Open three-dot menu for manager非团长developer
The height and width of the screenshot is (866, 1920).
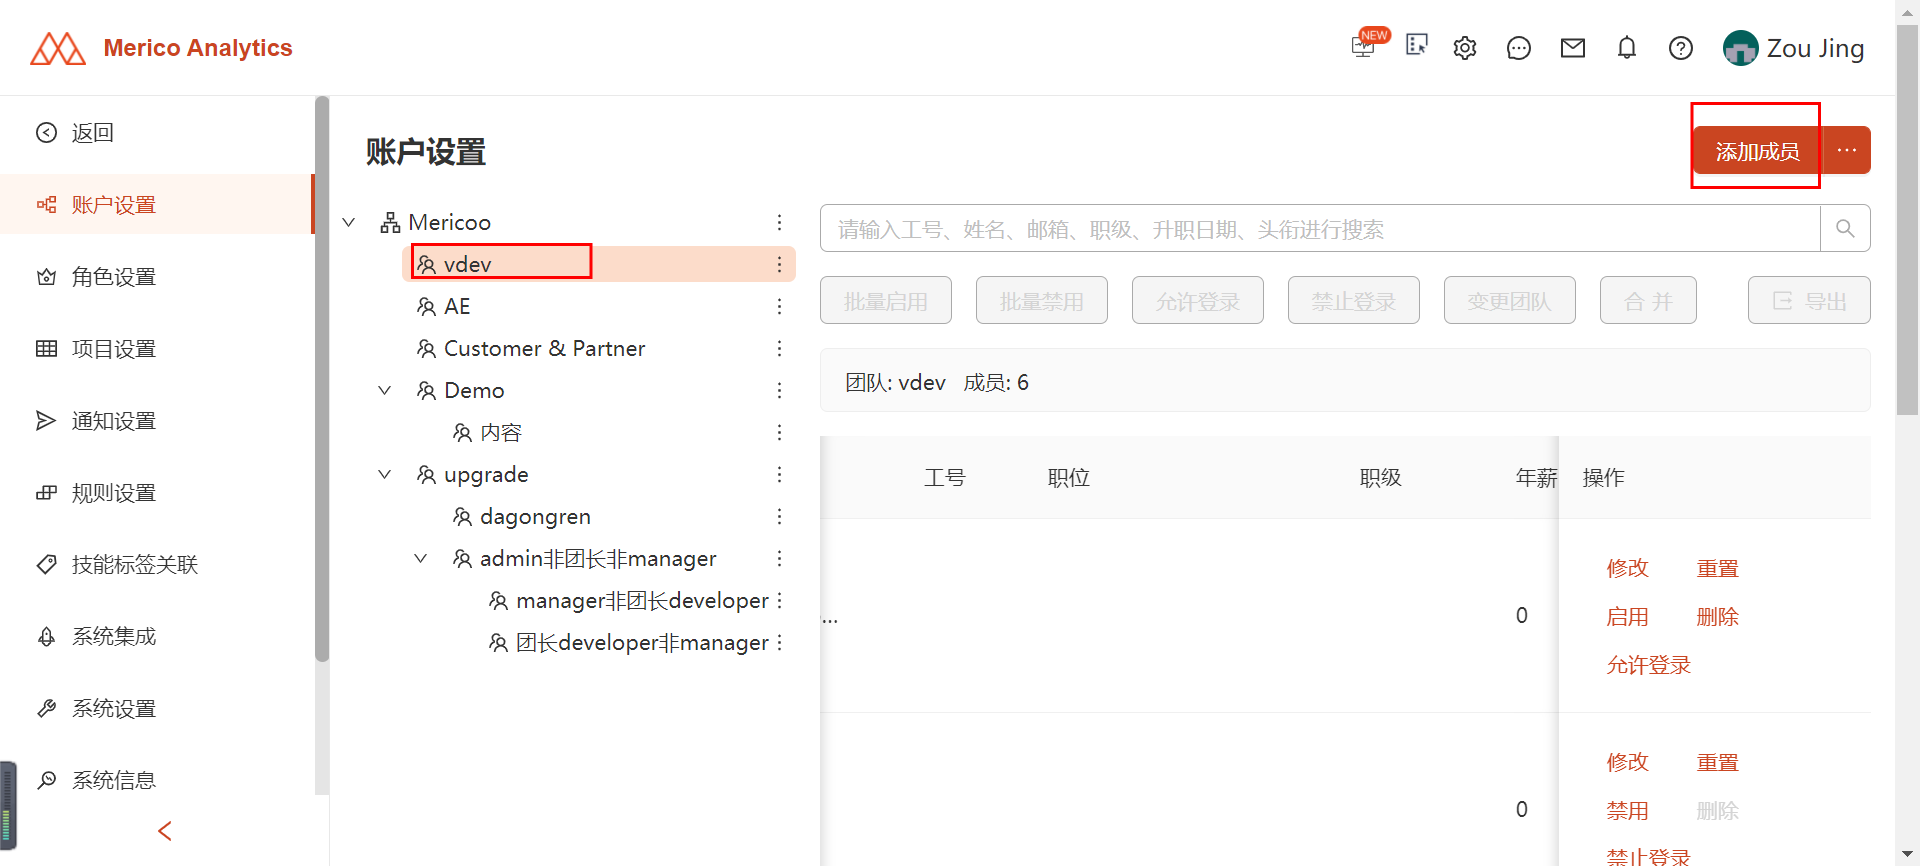pos(779,600)
